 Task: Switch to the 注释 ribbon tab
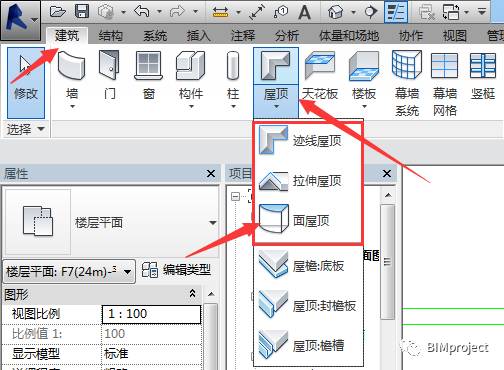point(243,35)
